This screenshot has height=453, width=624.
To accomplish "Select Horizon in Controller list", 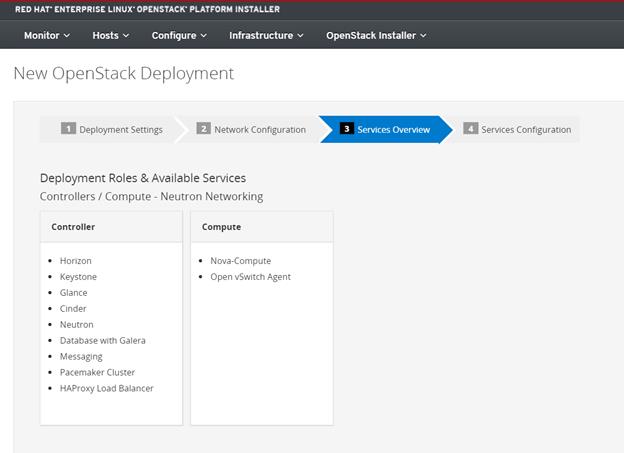I will 76,261.
